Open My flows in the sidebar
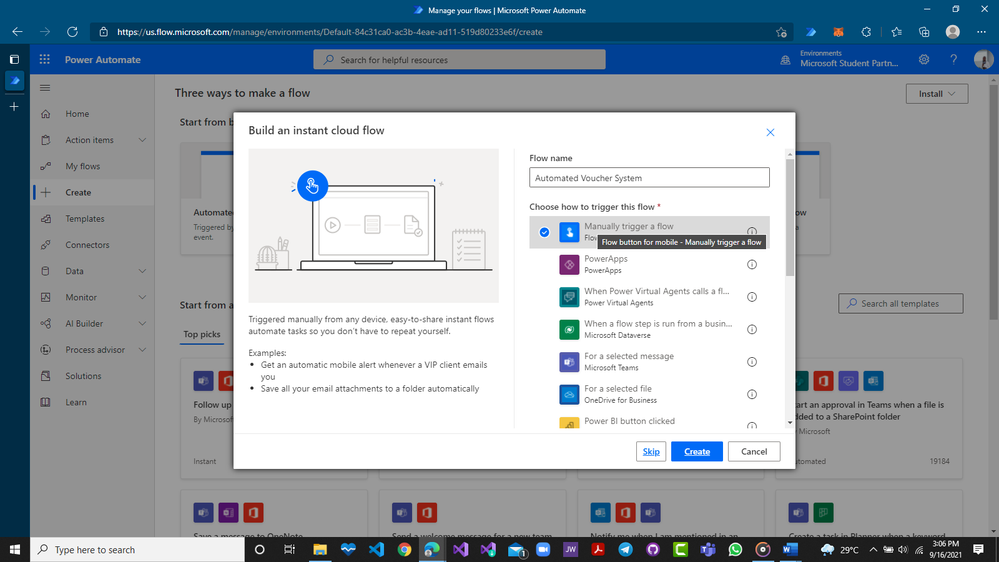 pyautogui.click(x=83, y=166)
